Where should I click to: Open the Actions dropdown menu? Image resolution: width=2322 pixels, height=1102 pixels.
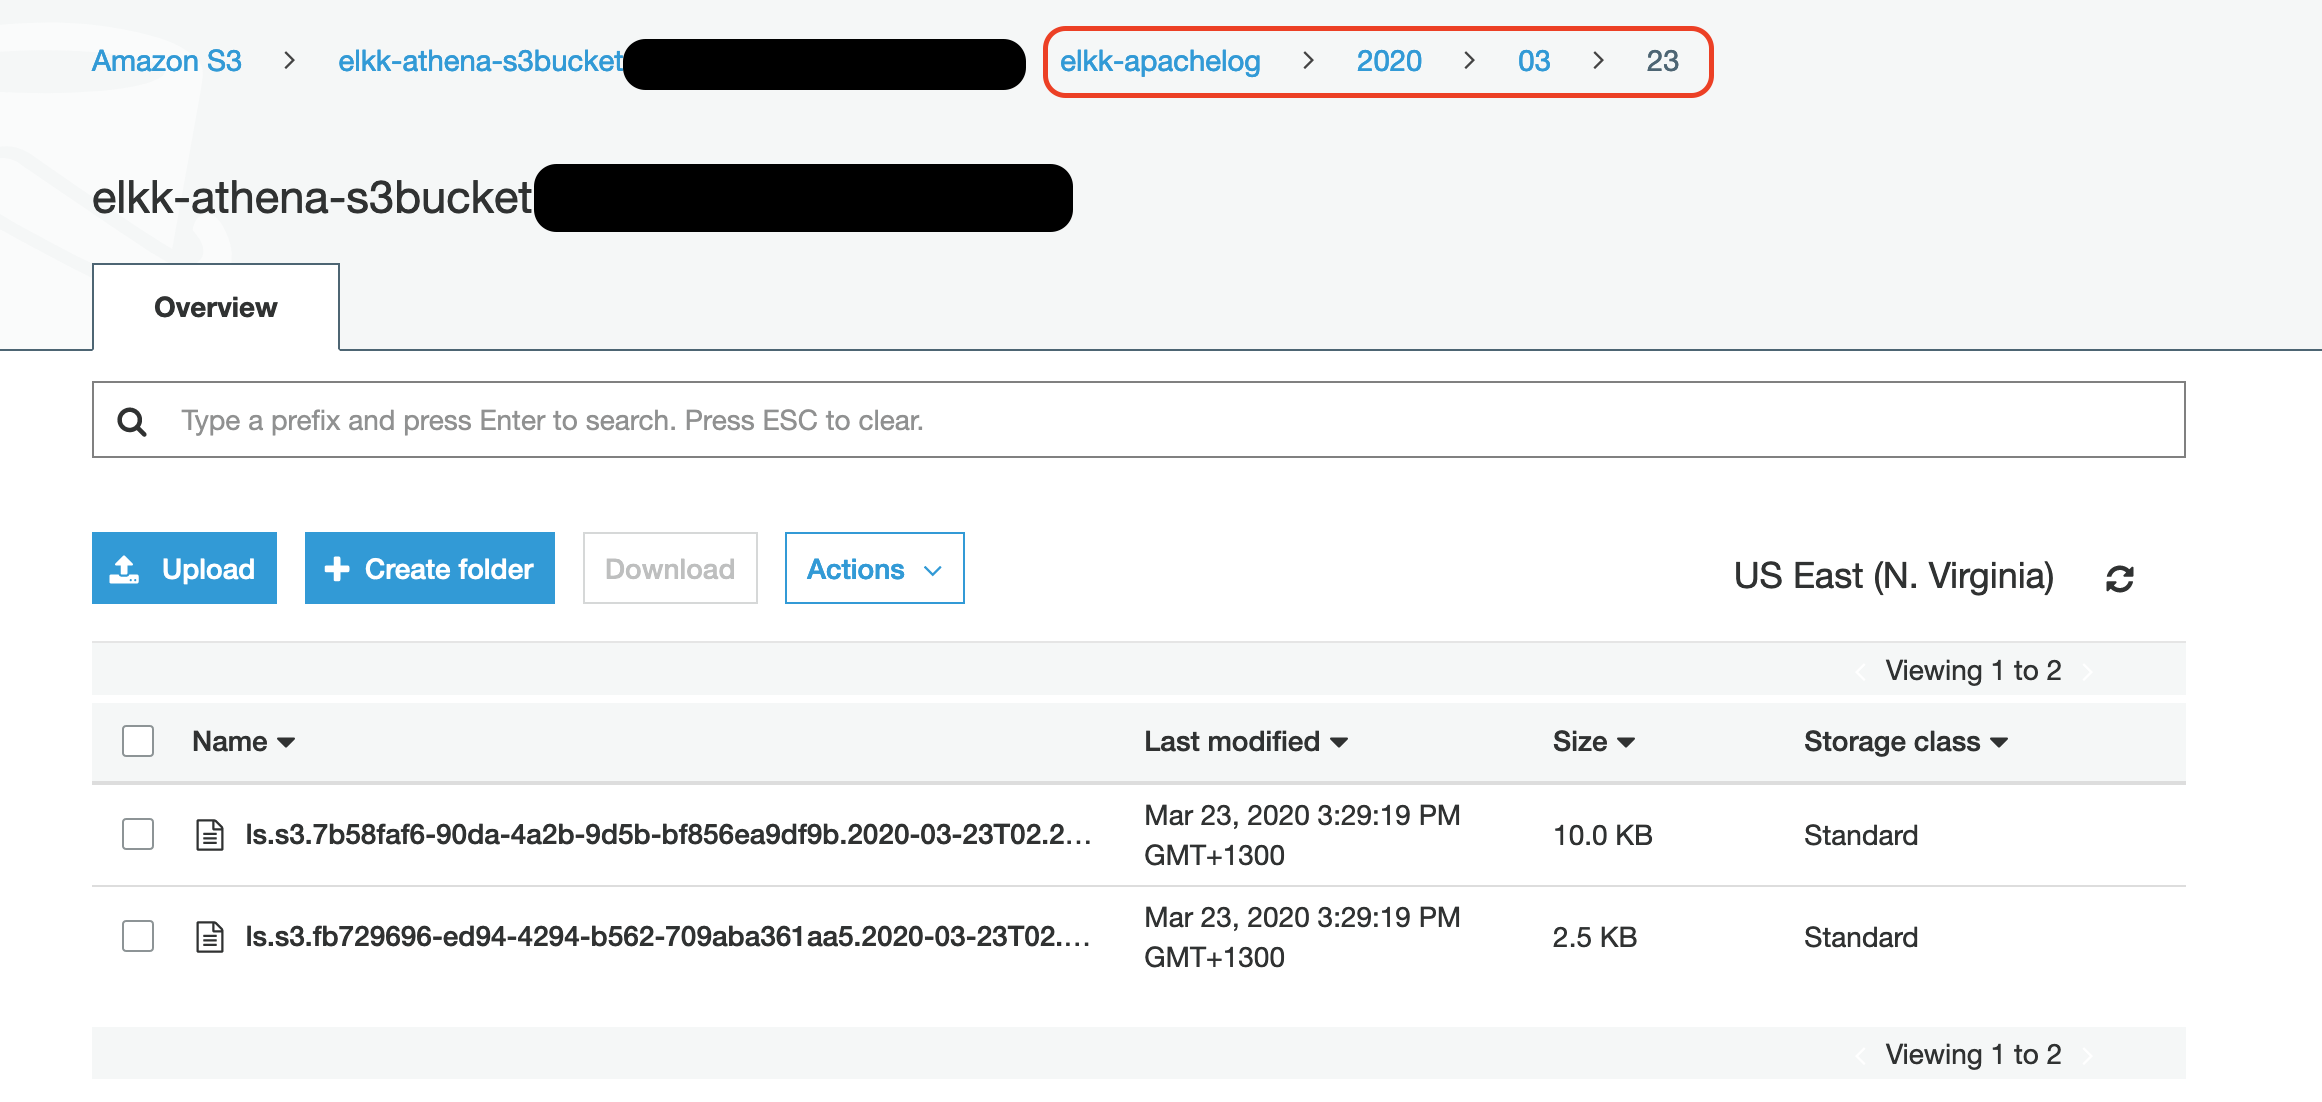pyautogui.click(x=874, y=568)
